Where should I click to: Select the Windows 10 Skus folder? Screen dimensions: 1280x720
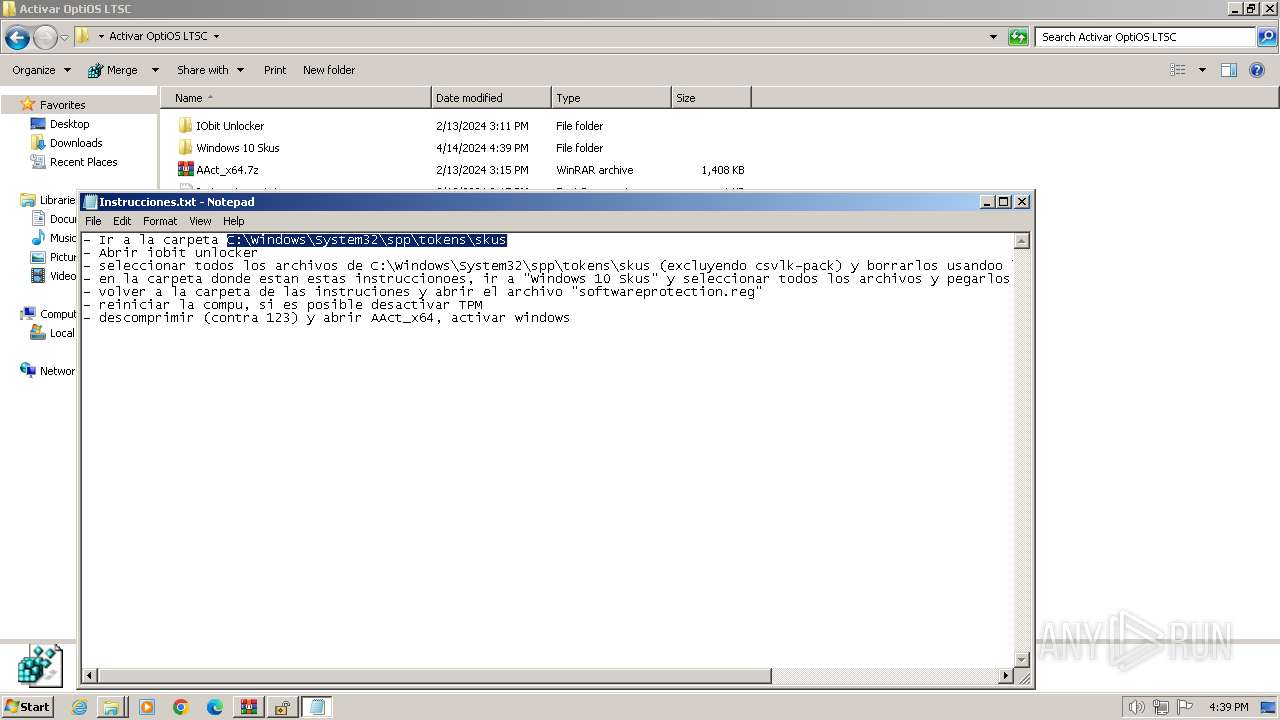click(237, 148)
